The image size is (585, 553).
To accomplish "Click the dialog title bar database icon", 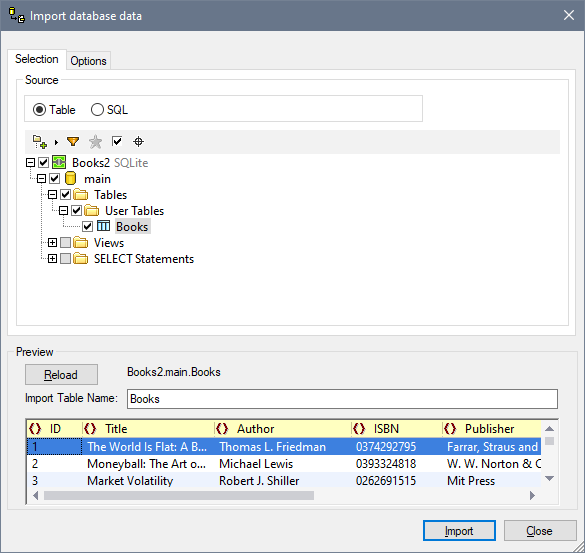I will (x=16, y=15).
